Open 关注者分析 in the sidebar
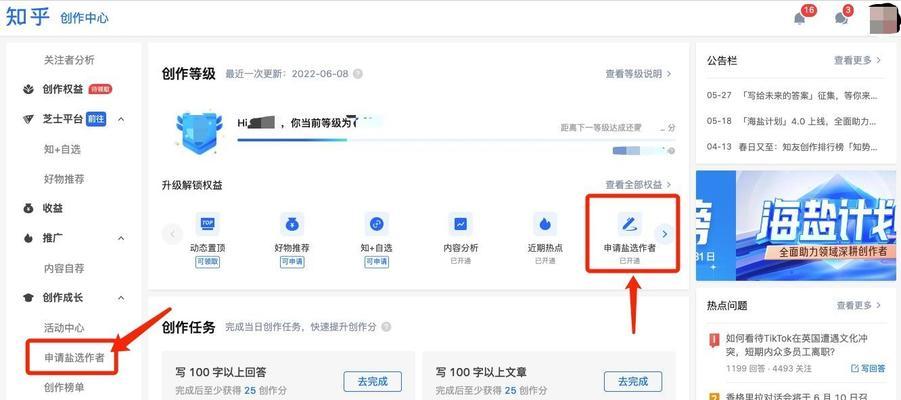 [x=70, y=60]
